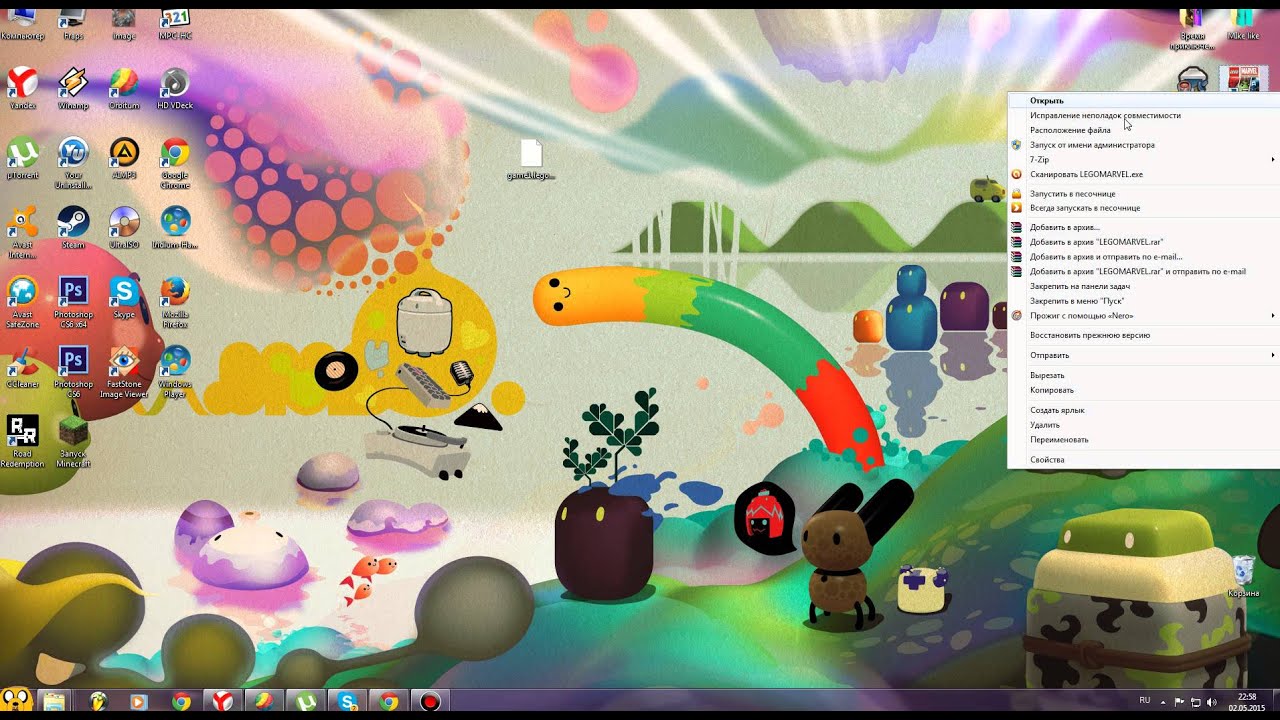The image size is (1280, 720).
Task: Switch to the recording app in taskbar
Action: pyautogui.click(x=430, y=701)
